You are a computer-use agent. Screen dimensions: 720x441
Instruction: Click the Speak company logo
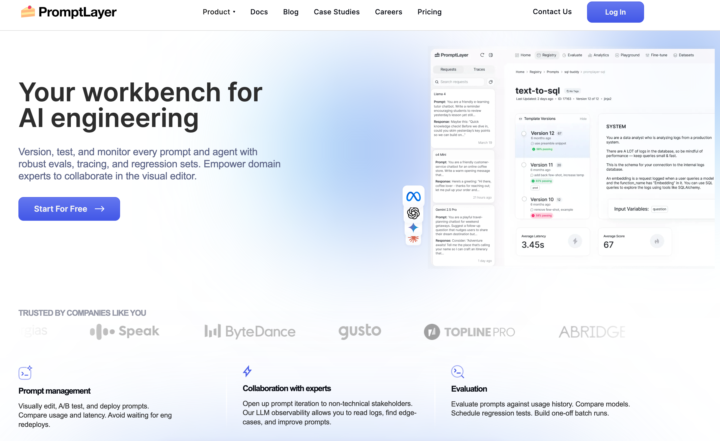pyautogui.click(x=124, y=331)
